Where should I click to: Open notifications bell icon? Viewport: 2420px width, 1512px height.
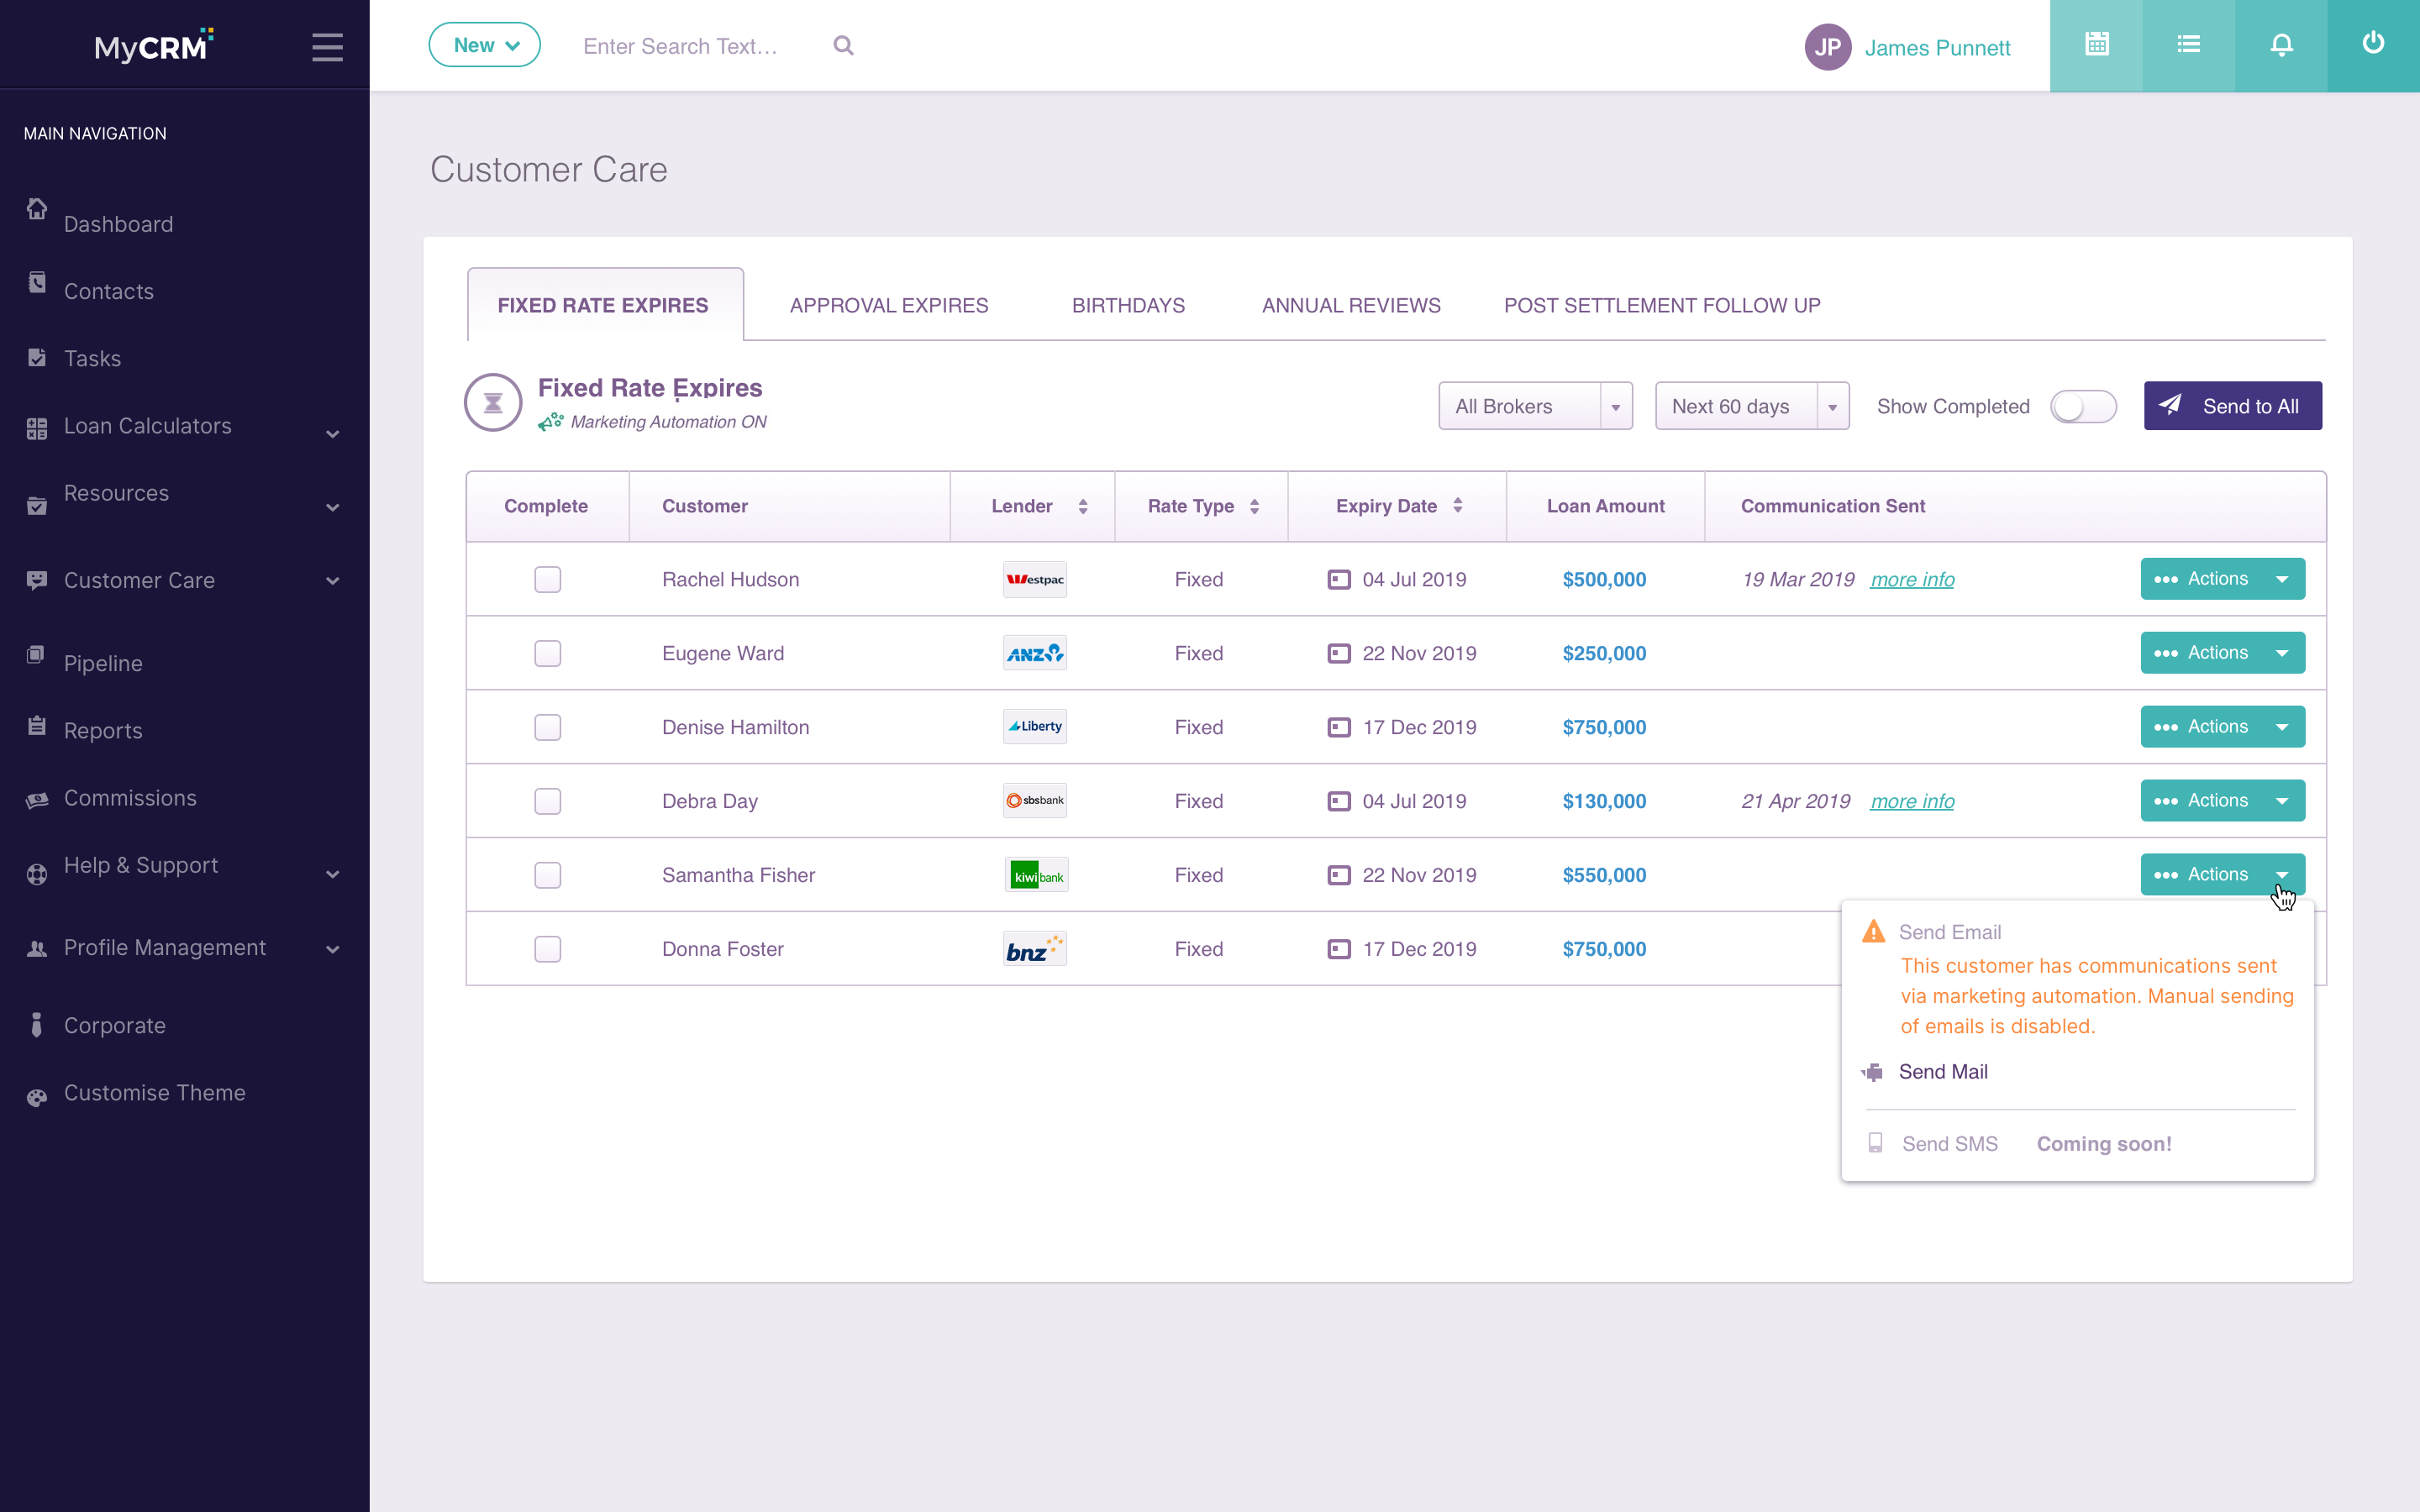tap(2281, 45)
